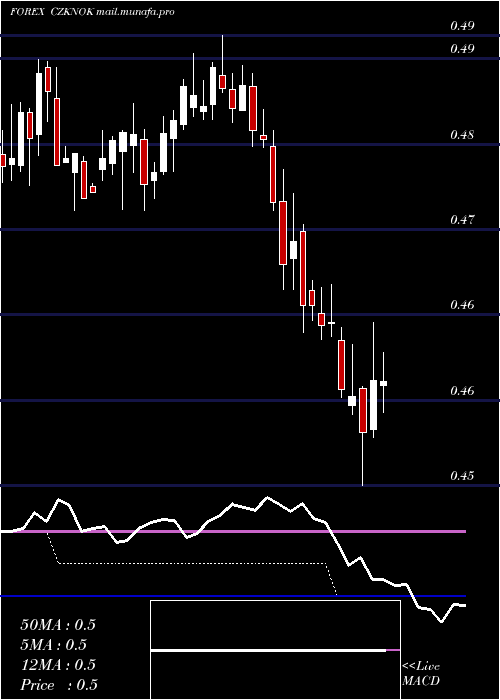500x700 pixels.
Task: Click the <<Live MACD label
Action: coord(421,674)
